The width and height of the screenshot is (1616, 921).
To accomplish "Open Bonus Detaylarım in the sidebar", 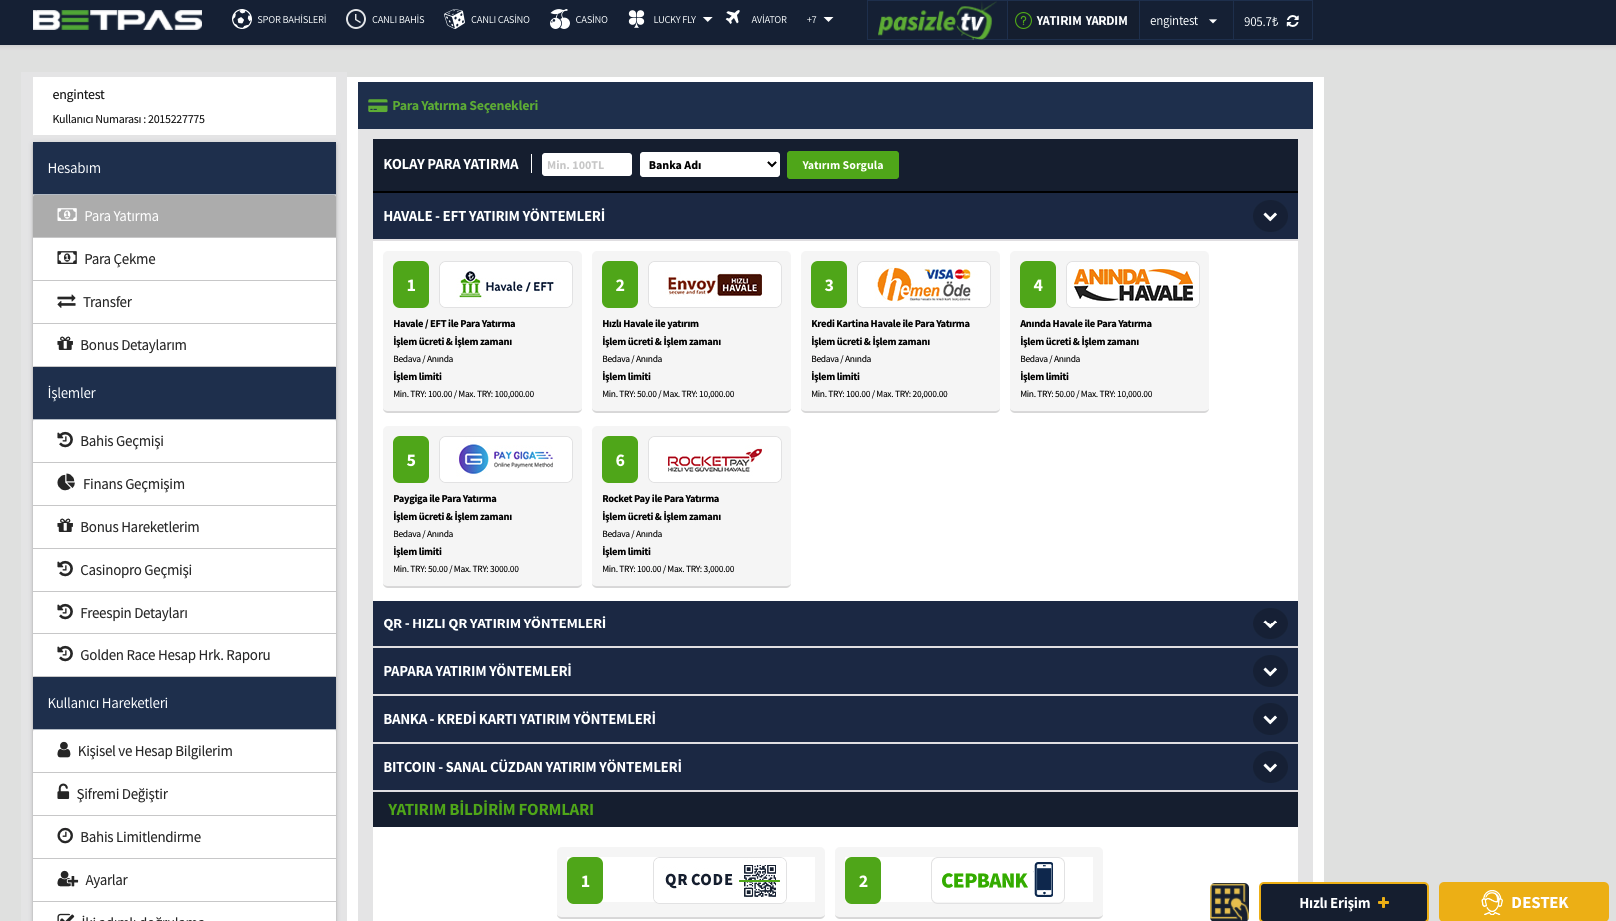I will point(184,345).
